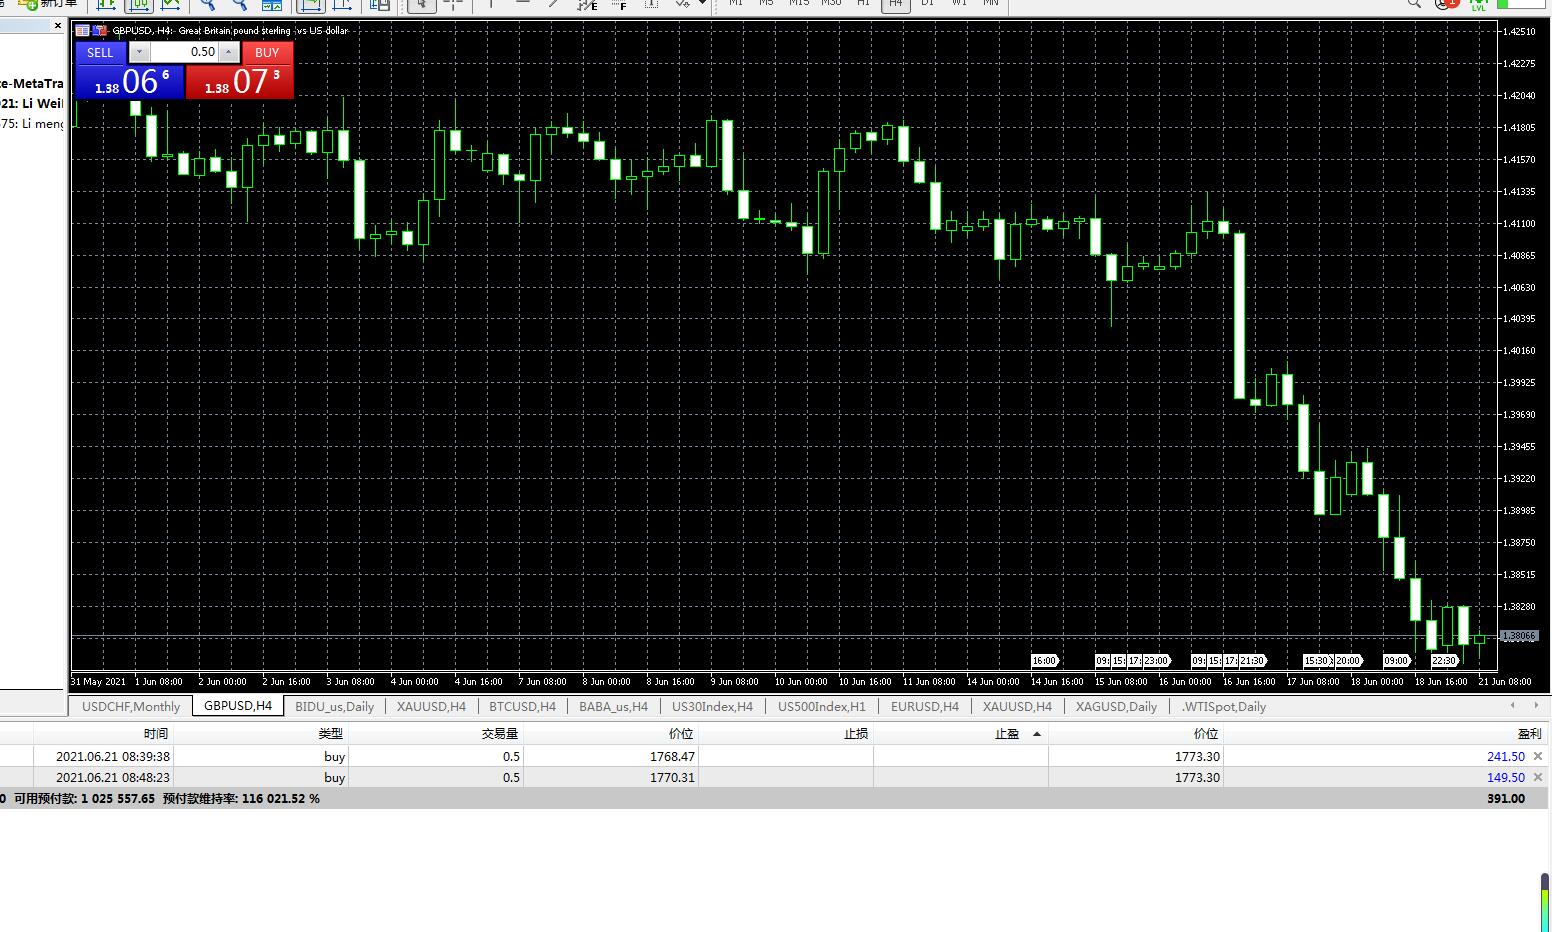Close the left navigator panel

click(x=58, y=27)
